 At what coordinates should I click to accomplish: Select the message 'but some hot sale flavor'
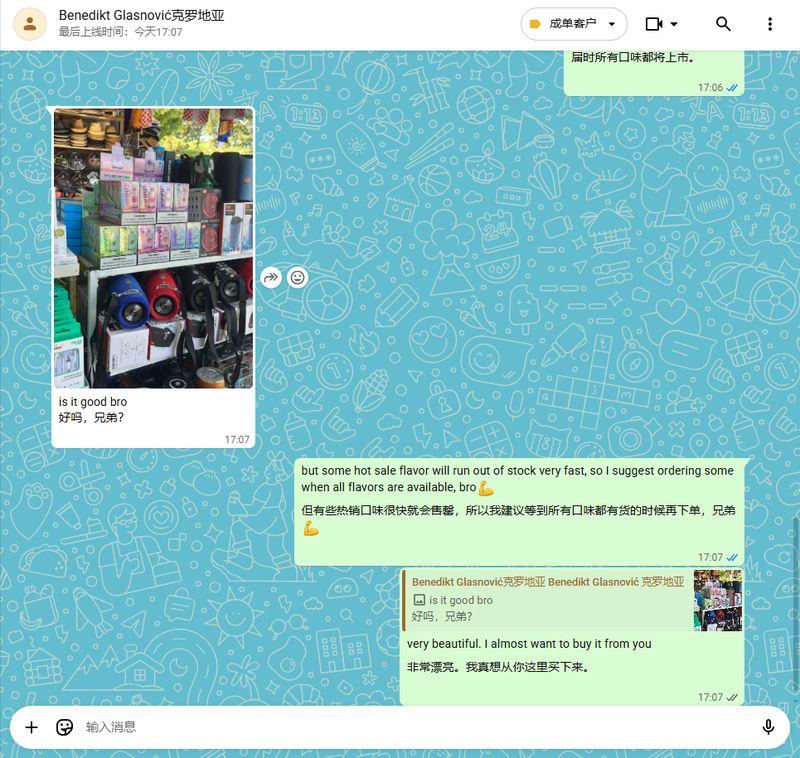(517, 479)
